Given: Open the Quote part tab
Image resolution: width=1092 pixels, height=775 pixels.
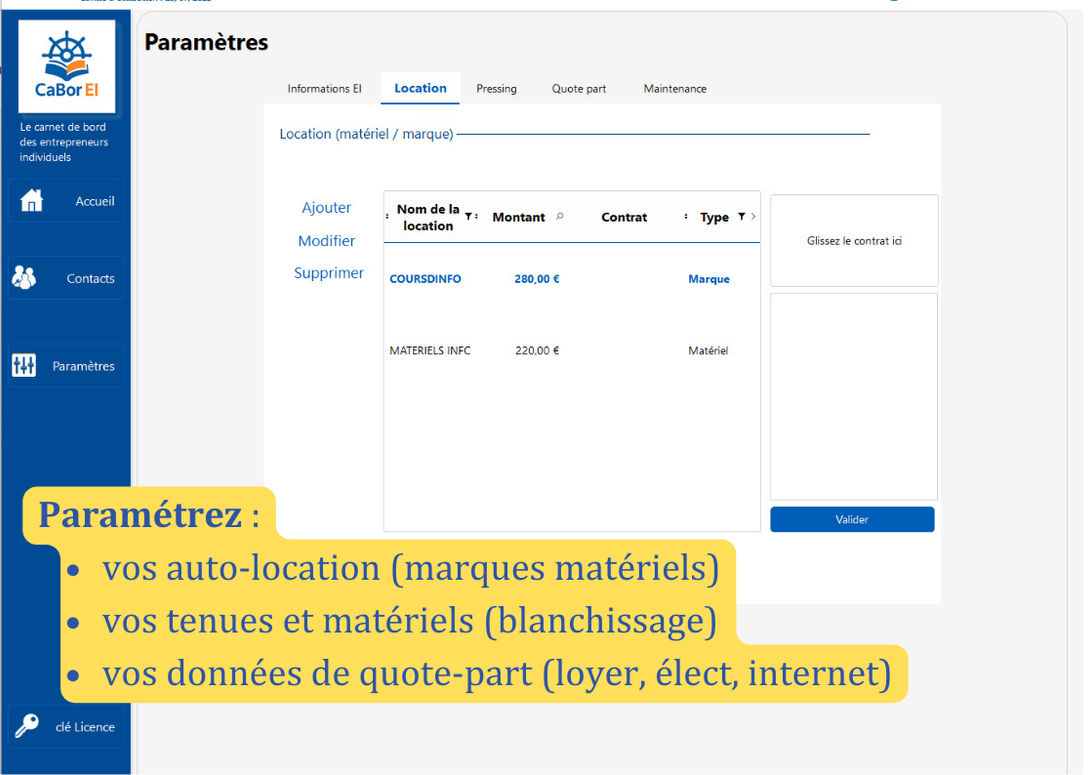Looking at the screenshot, I should coord(579,88).
